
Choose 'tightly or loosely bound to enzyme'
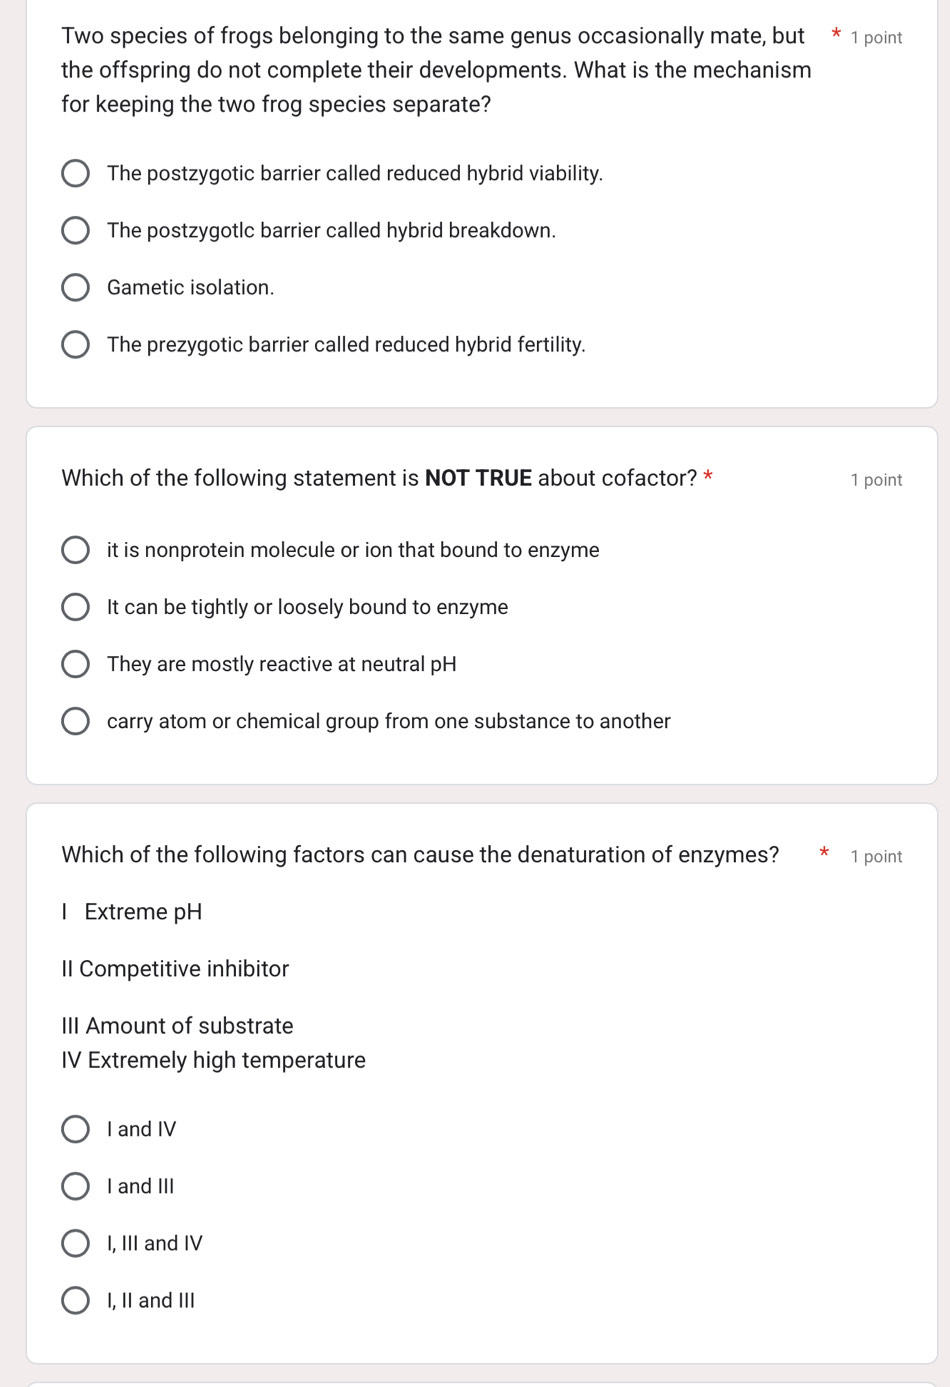coord(76,607)
